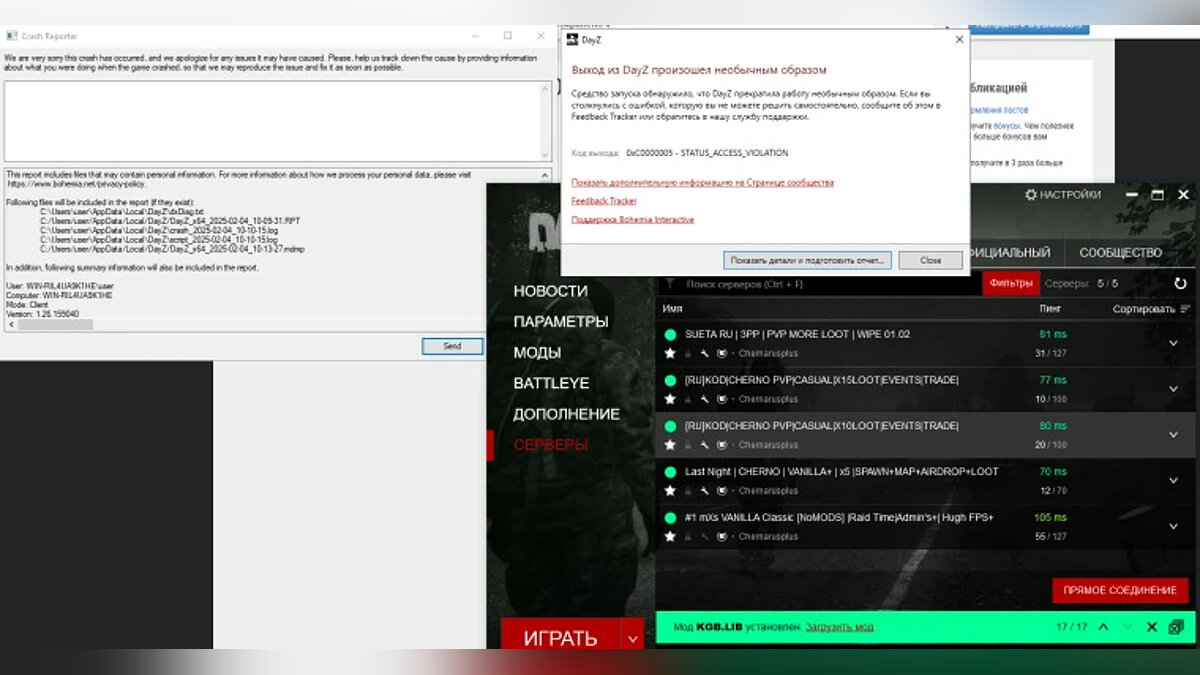The height and width of the screenshot is (675, 1200).
Task: Click the copy-stack icon in notification bar
Action: (x=1176, y=627)
